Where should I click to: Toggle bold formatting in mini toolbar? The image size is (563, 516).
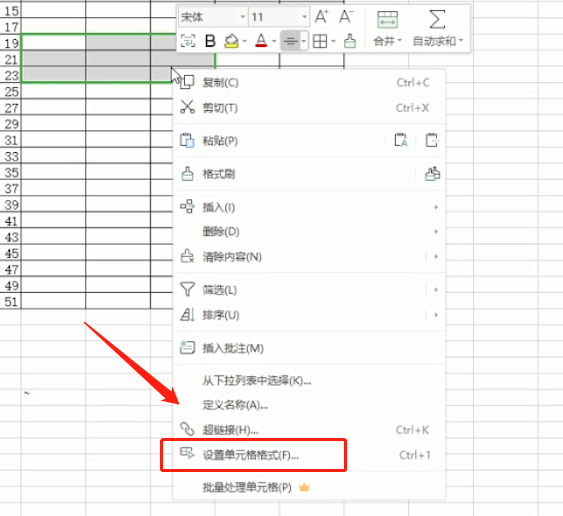click(x=210, y=41)
